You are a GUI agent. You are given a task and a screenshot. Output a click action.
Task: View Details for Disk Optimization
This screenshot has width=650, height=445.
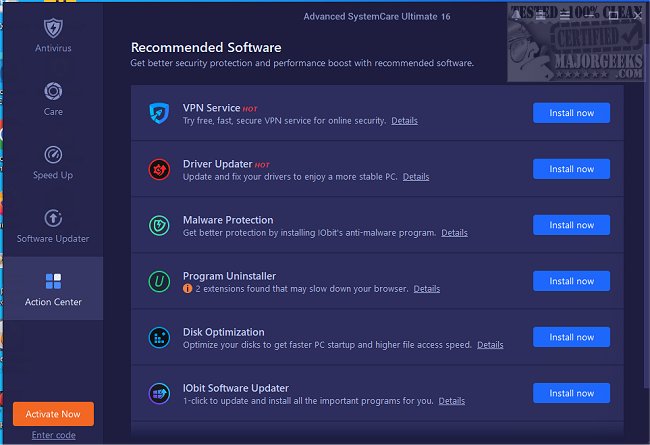click(x=490, y=345)
